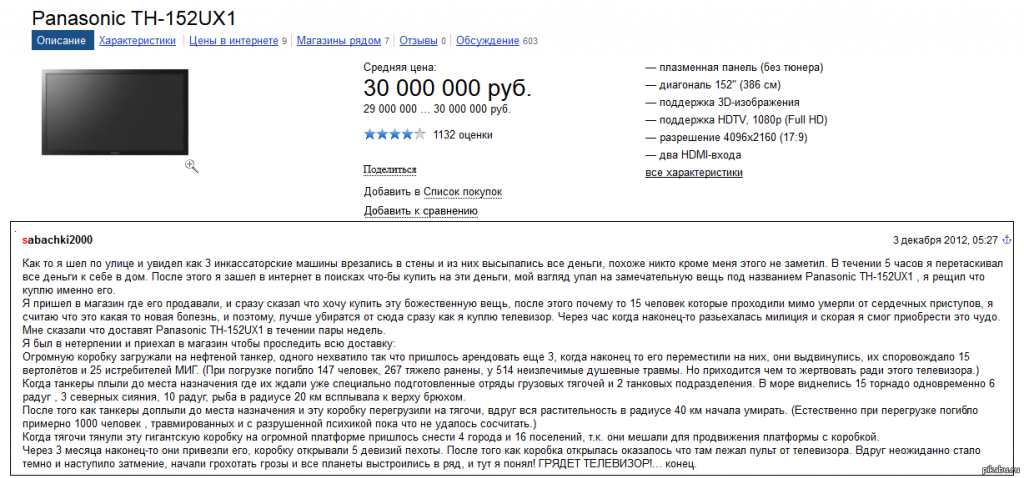This screenshot has width=1024, height=478.
Task: Click the price range 29 000 000 … 30 000 000 руб.
Action: tap(437, 109)
